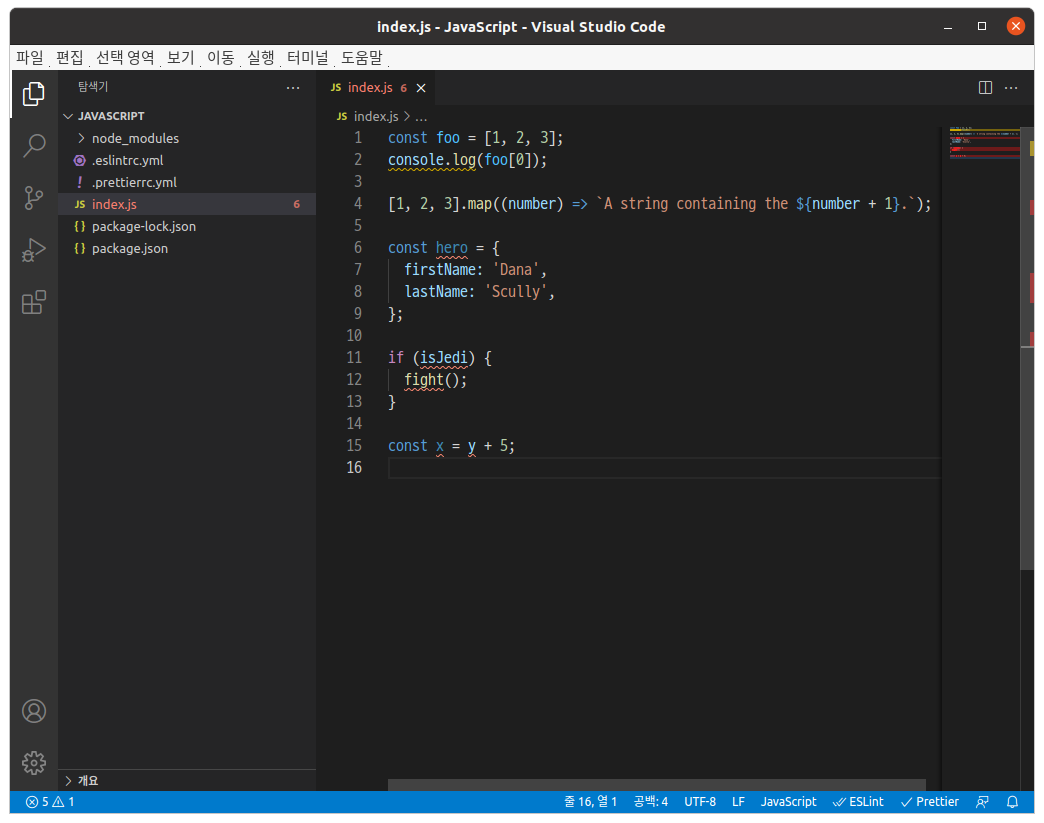Click the 'Scully' string on line 8
Screen dimensions: 1044x823
click(515, 292)
